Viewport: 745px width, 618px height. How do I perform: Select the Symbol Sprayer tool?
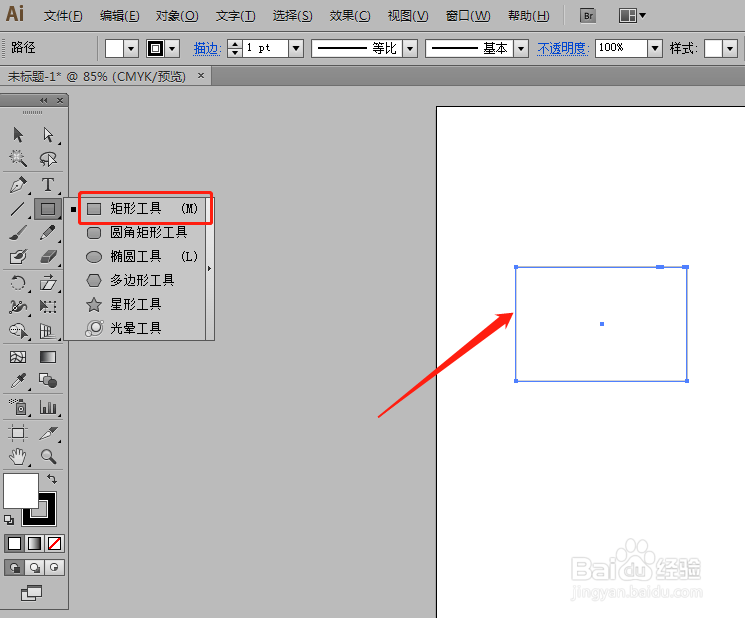pos(18,408)
